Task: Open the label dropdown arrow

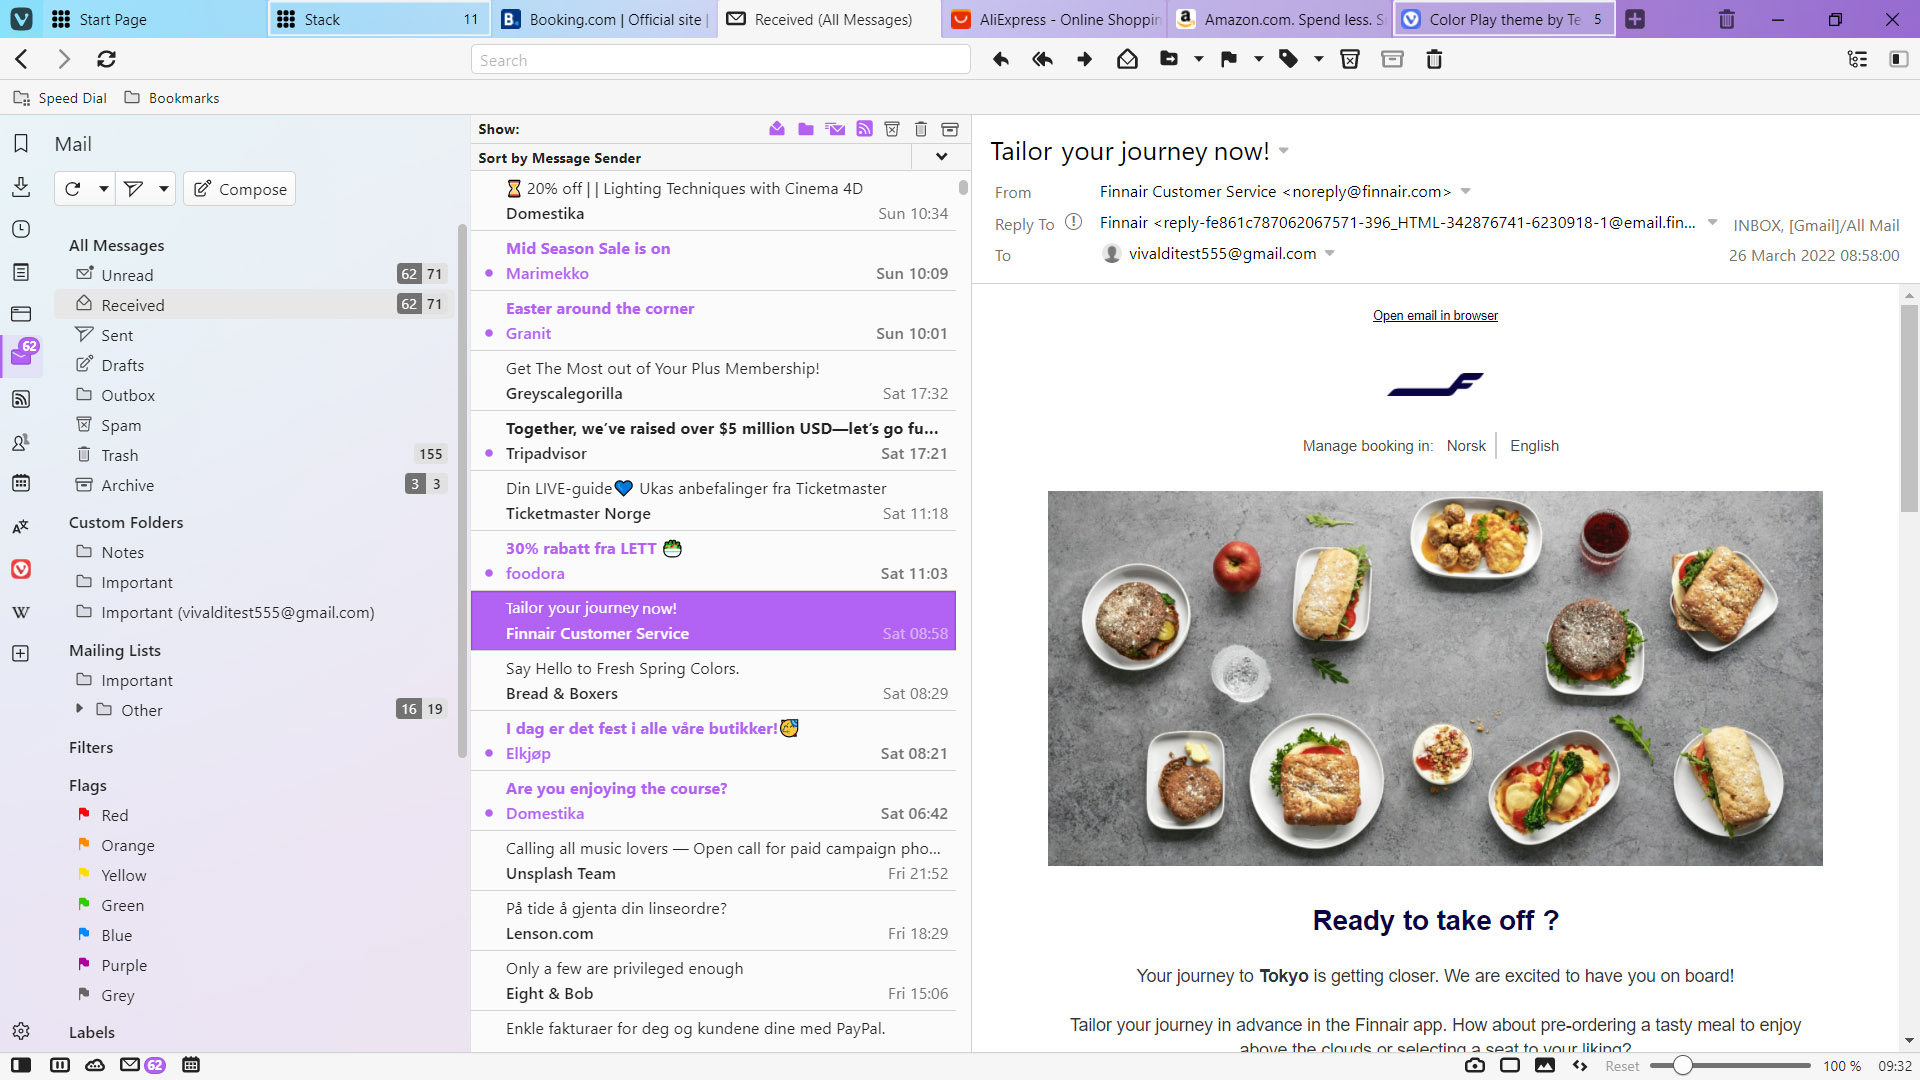Action: point(1319,60)
